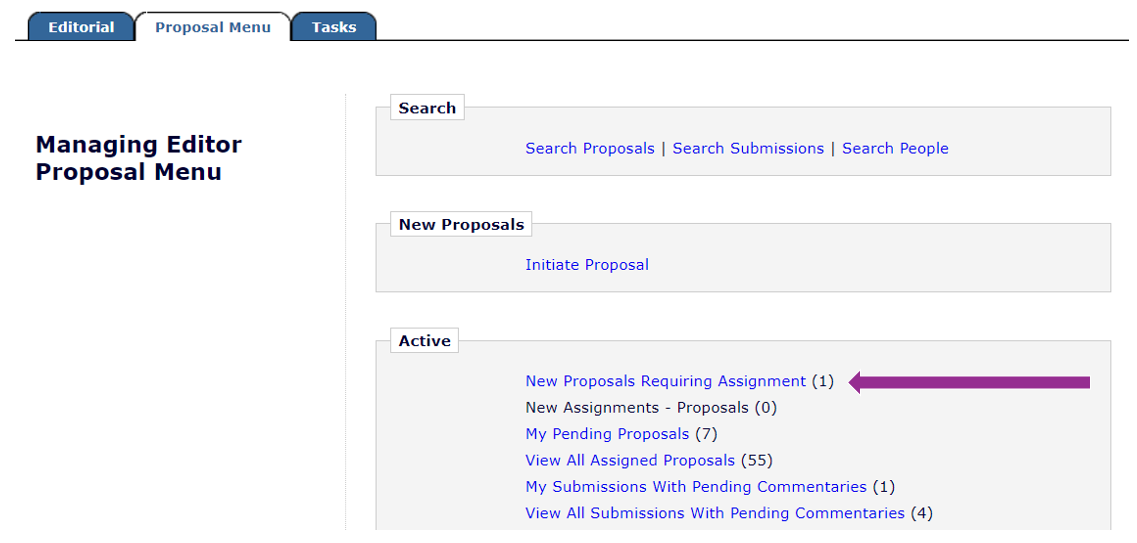Click the Search section label

coord(427,108)
